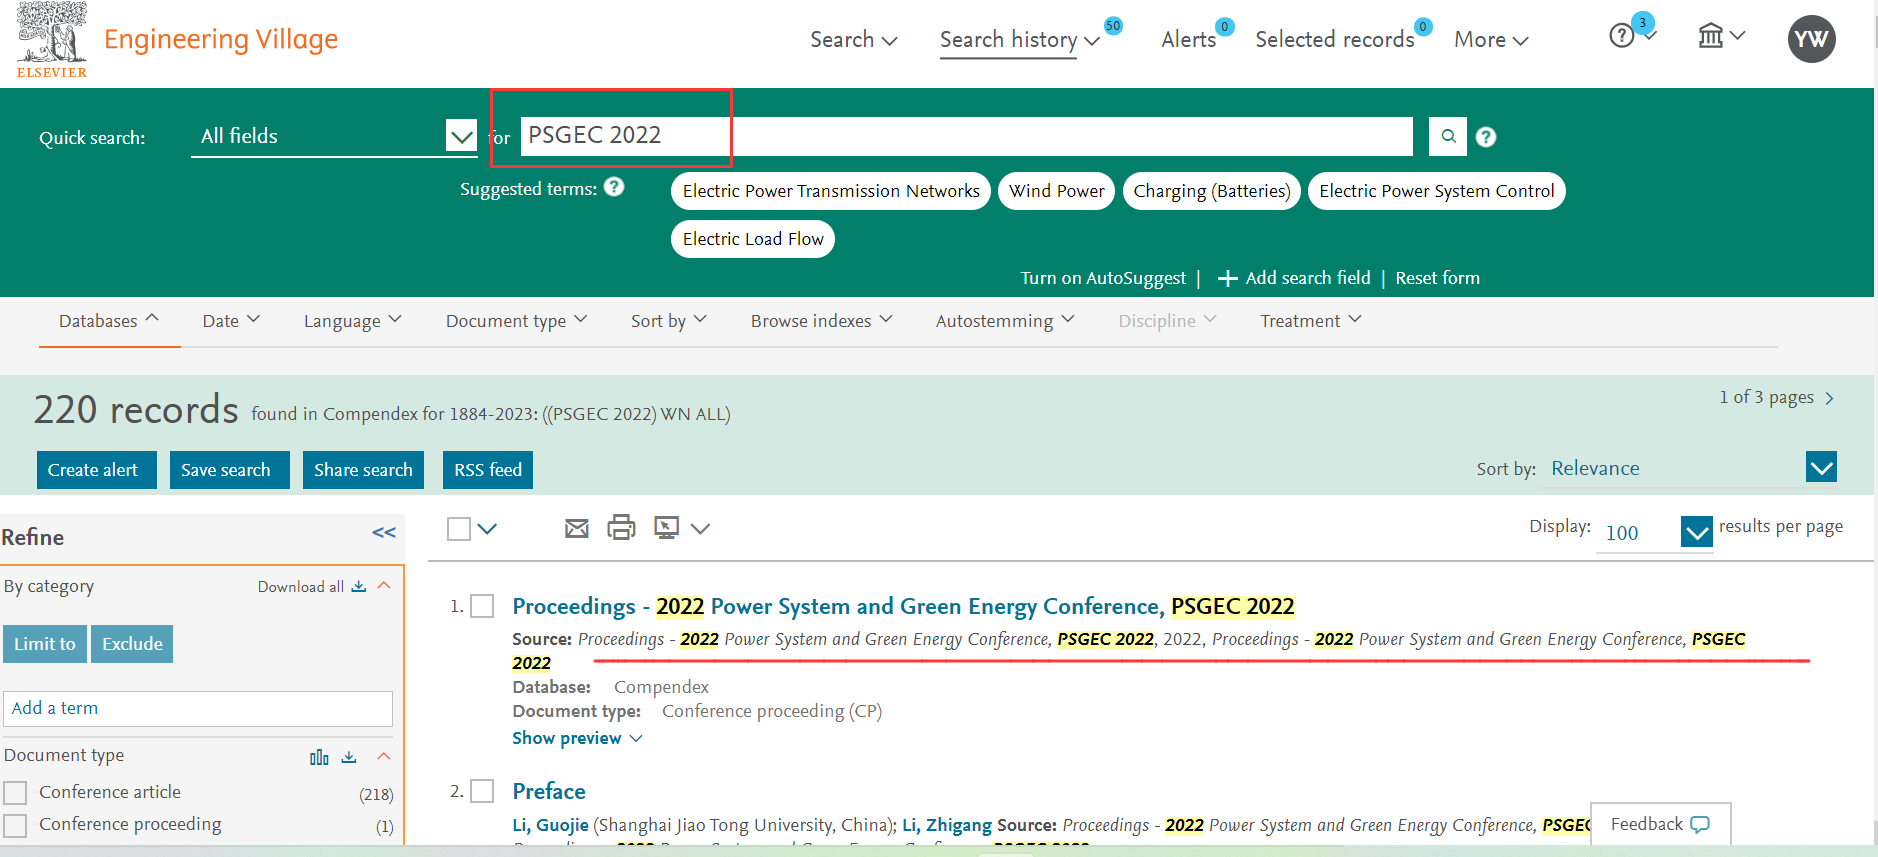Expand download options chevron next to monitor icon
1878x857 pixels.
coord(700,529)
